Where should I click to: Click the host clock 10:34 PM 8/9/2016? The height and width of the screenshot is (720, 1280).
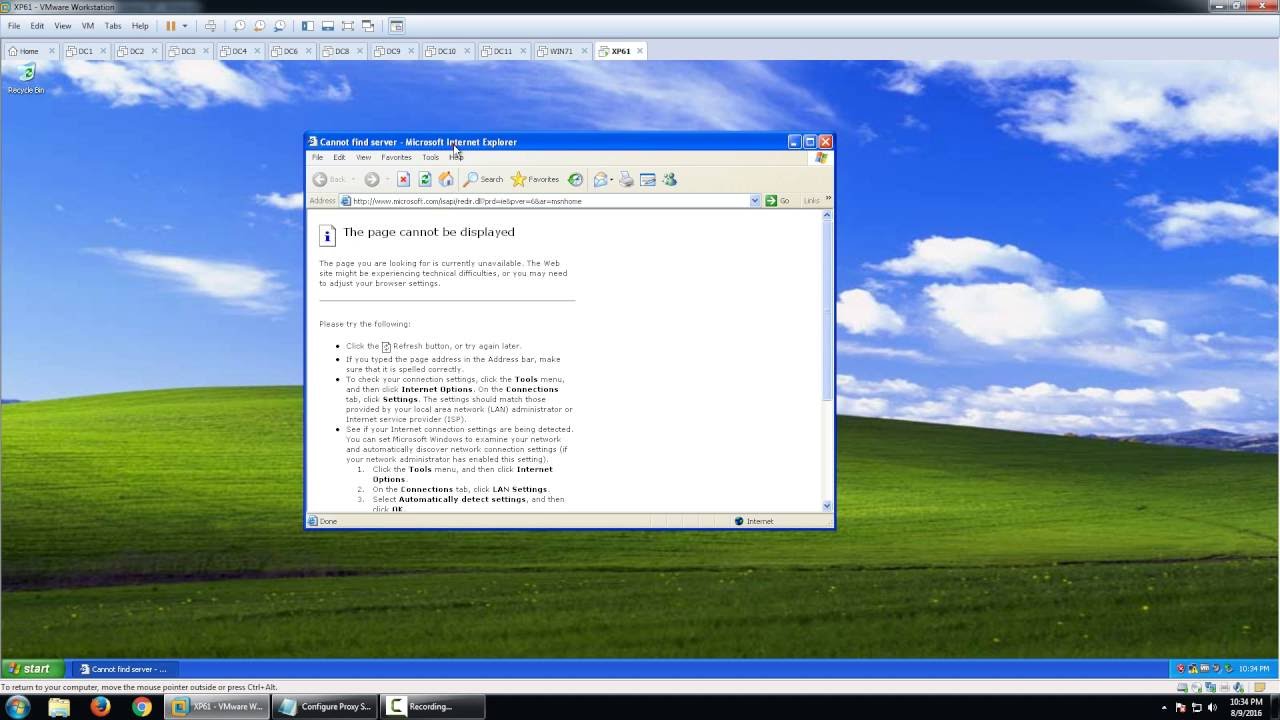pyautogui.click(x=1245, y=707)
